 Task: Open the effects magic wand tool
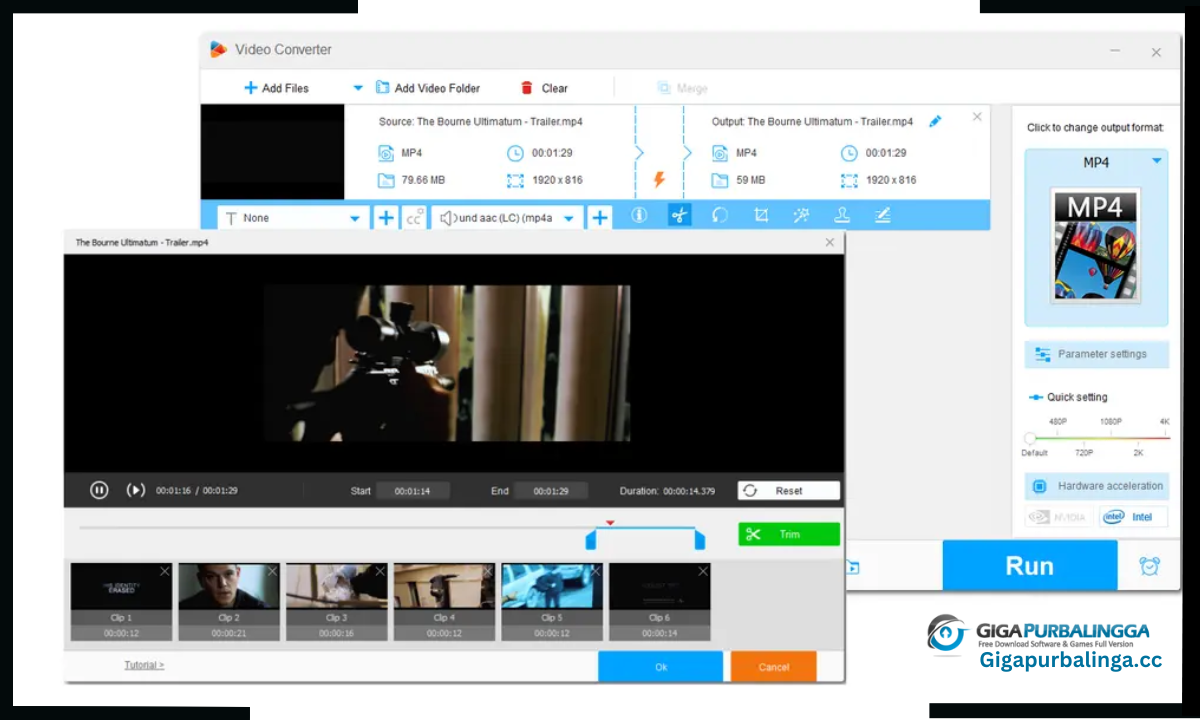802,215
